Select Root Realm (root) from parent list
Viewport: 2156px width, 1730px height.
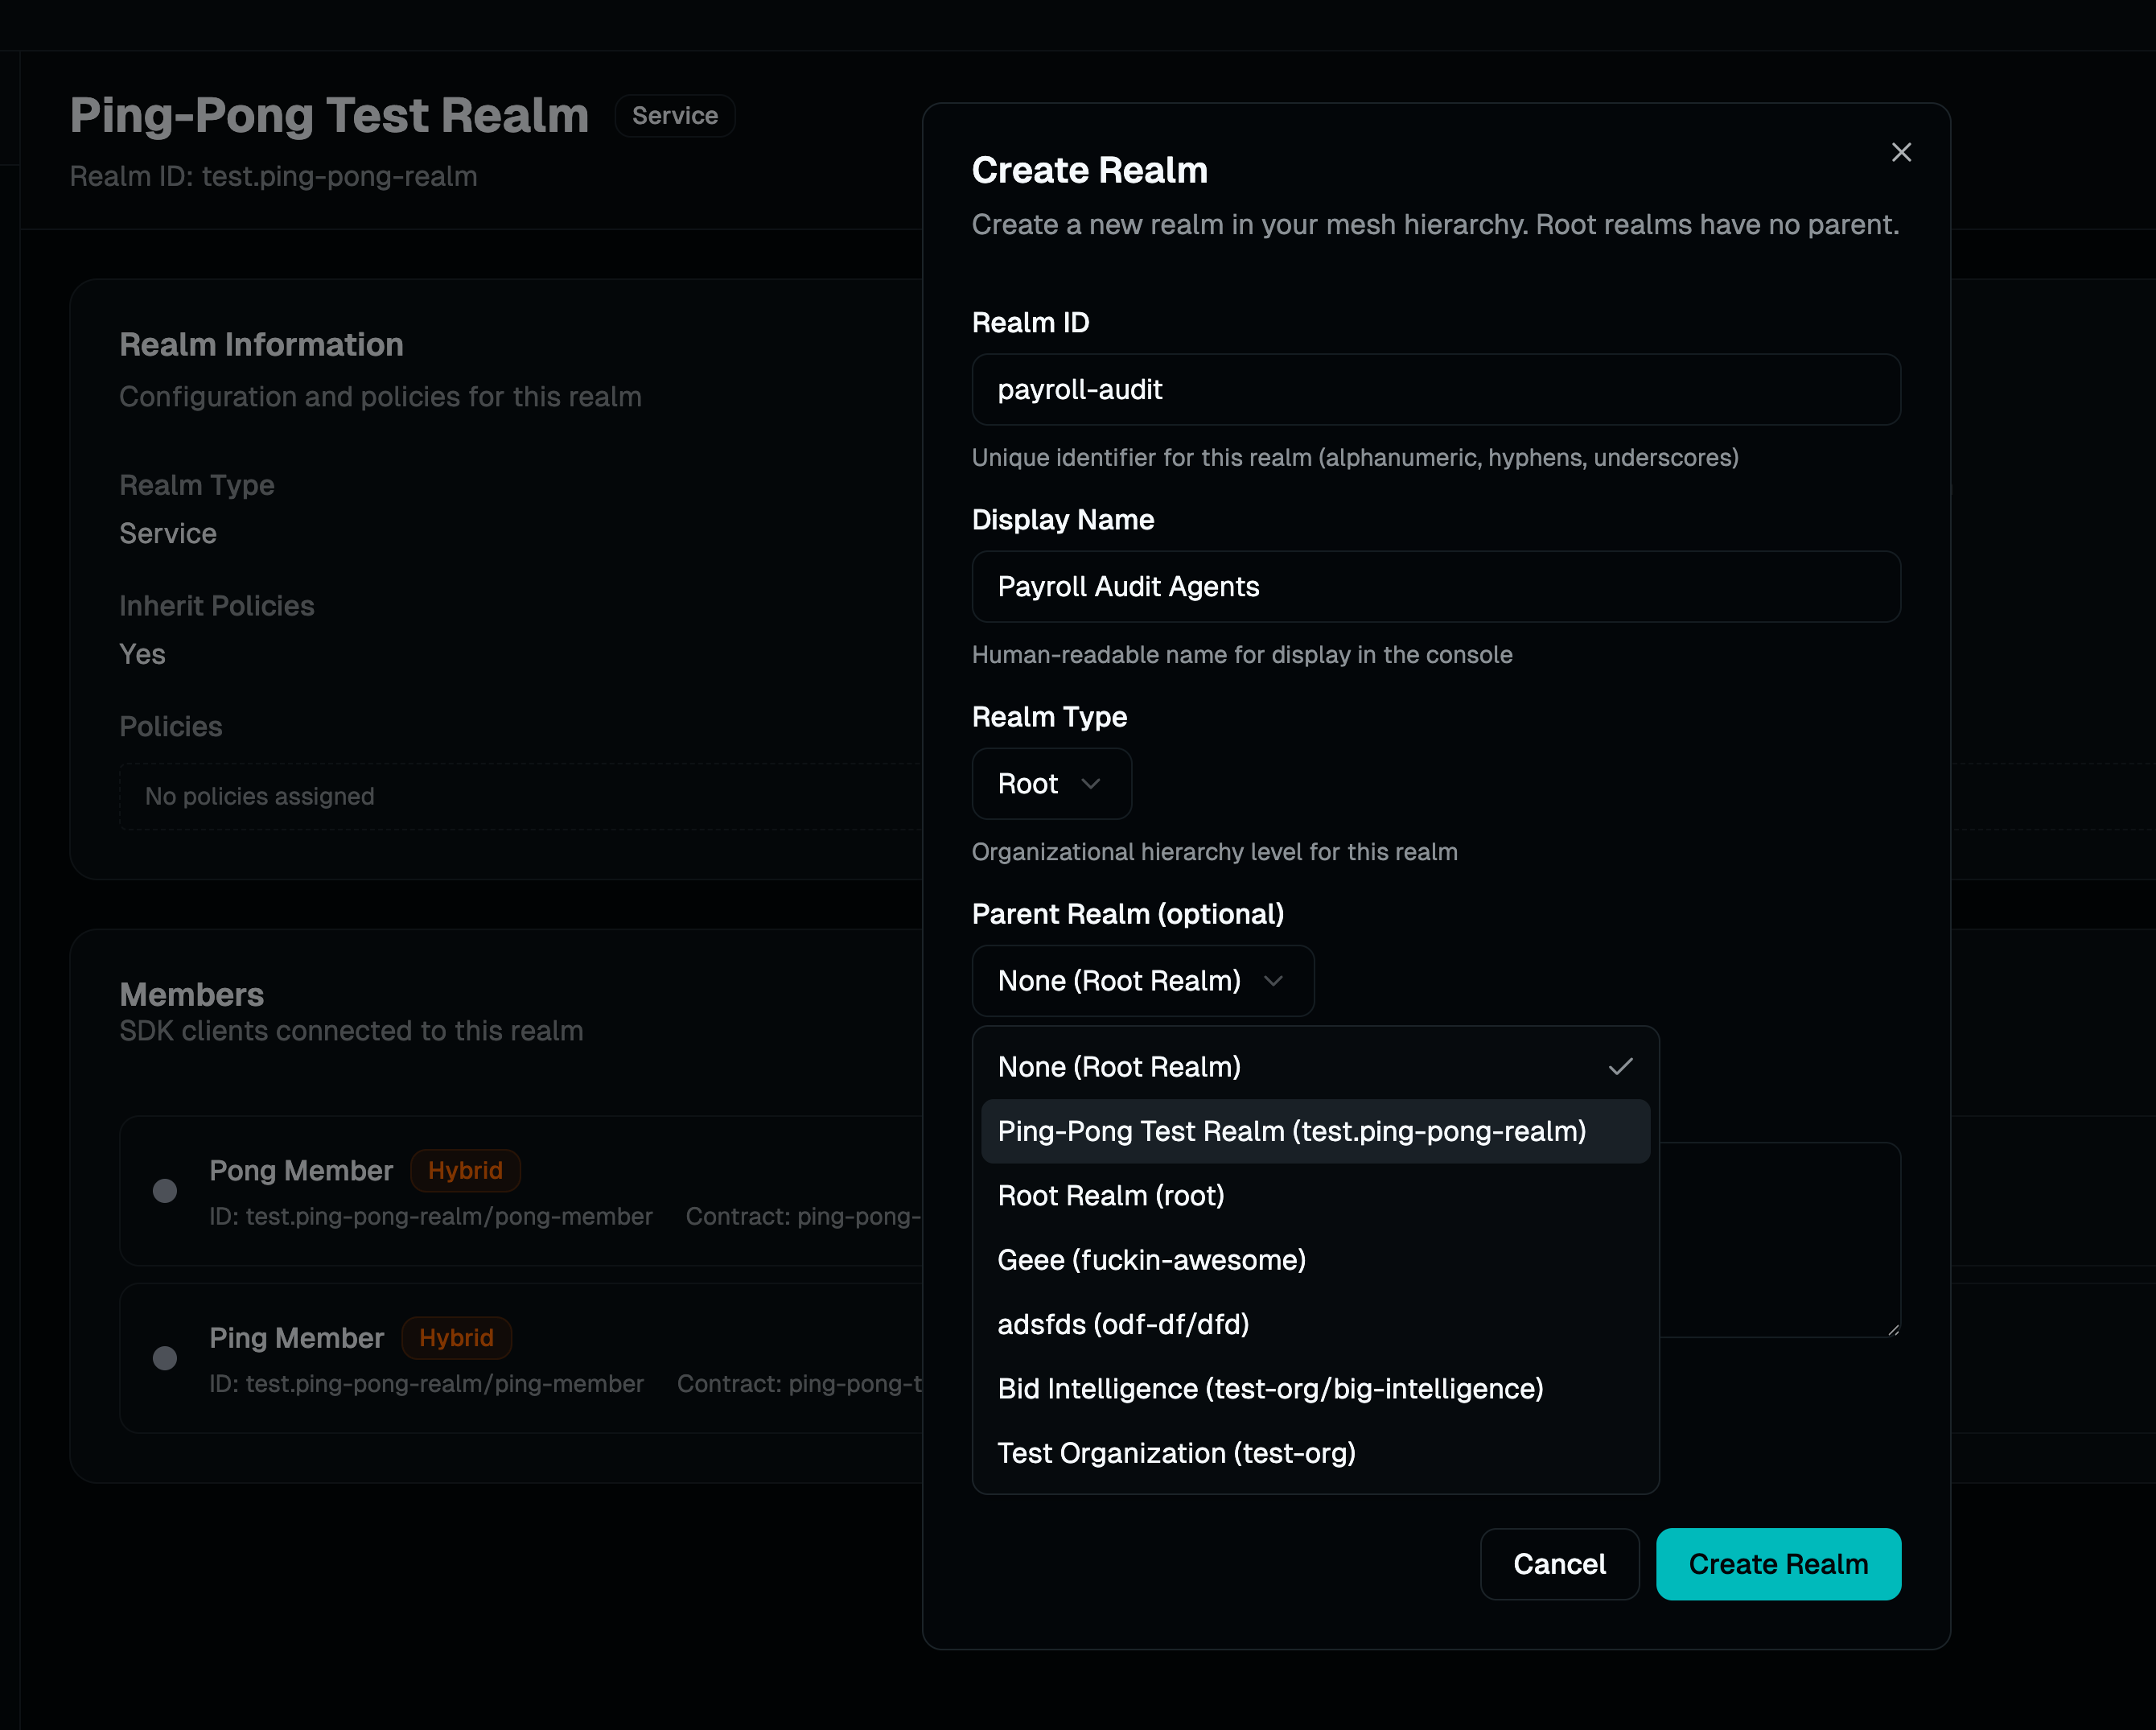tap(1111, 1195)
